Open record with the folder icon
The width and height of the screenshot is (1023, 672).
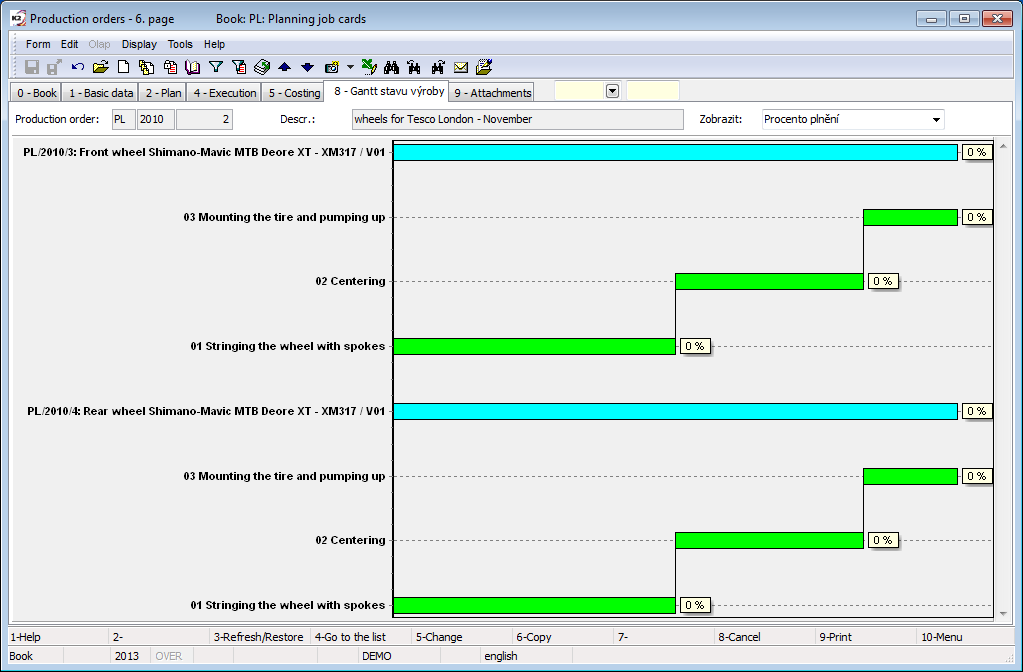[100, 67]
